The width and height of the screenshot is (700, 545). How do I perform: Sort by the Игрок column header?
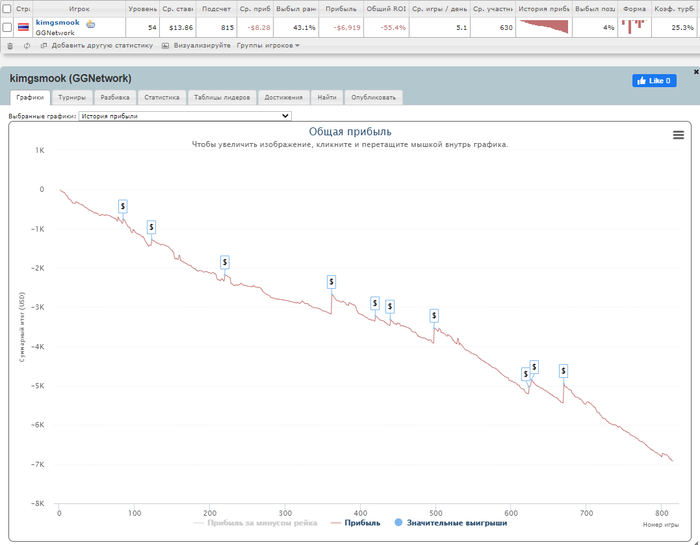coord(79,8)
